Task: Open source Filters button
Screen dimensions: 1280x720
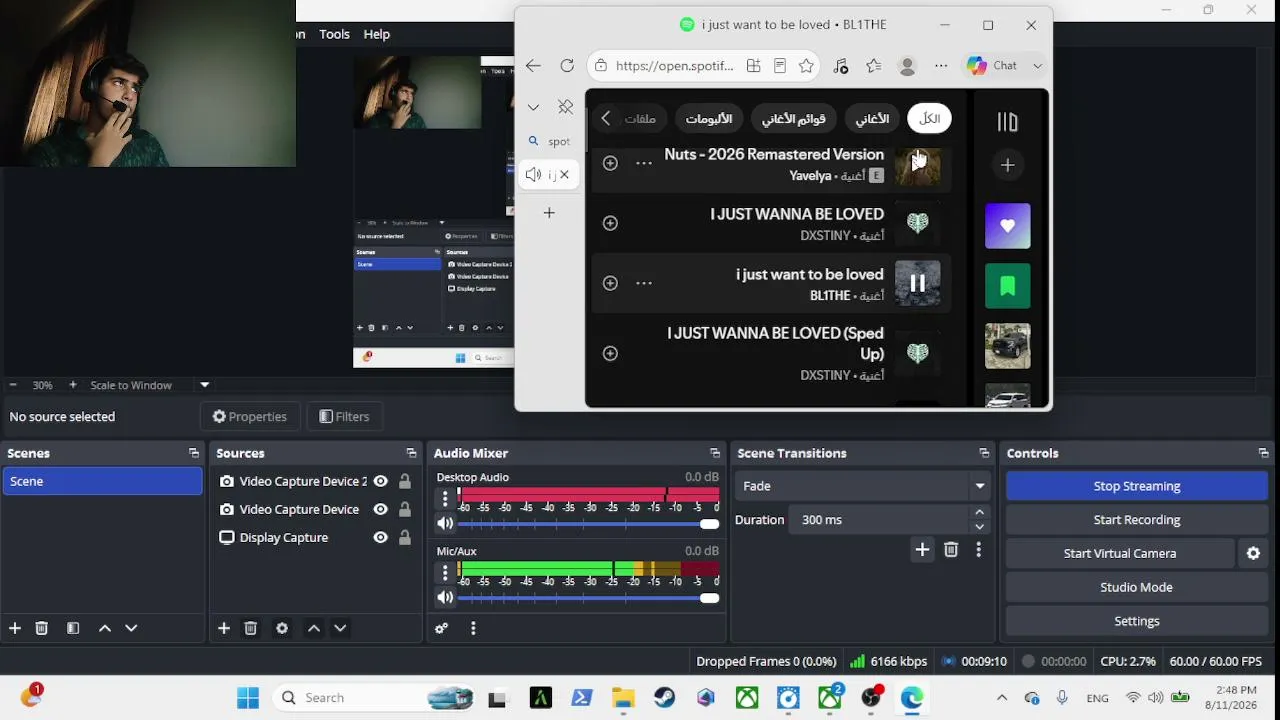Action: coord(344,417)
